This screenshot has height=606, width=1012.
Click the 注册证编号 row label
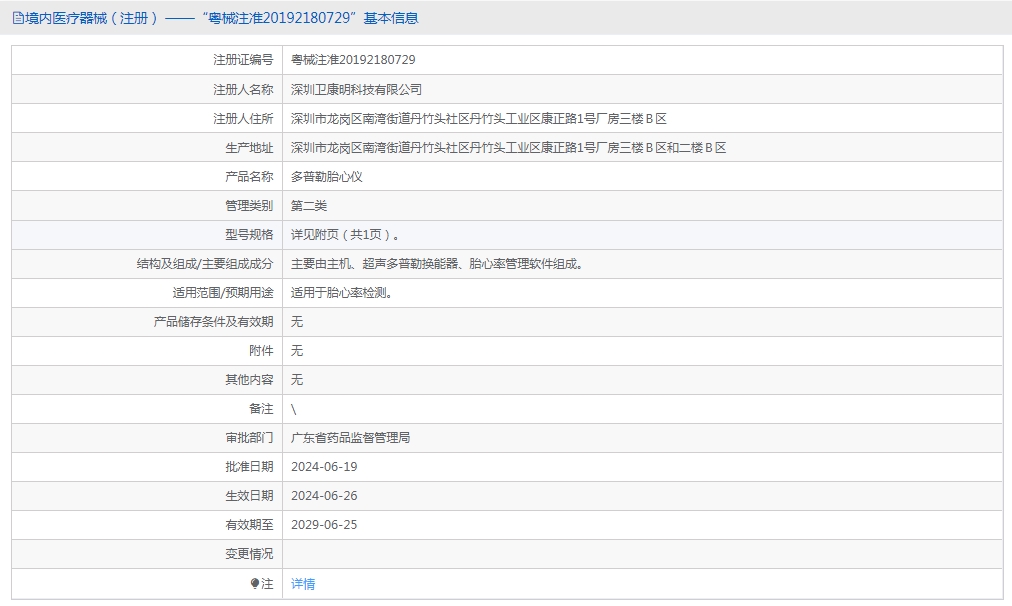point(243,60)
